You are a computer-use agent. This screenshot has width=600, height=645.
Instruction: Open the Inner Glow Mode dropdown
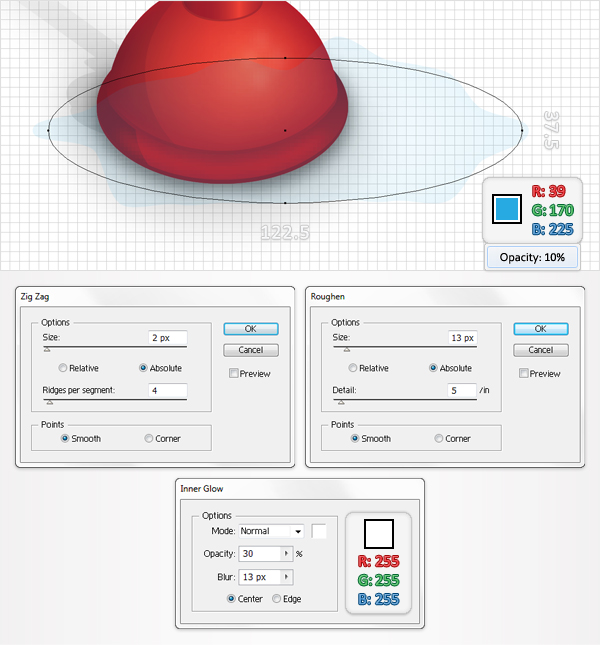point(271,531)
